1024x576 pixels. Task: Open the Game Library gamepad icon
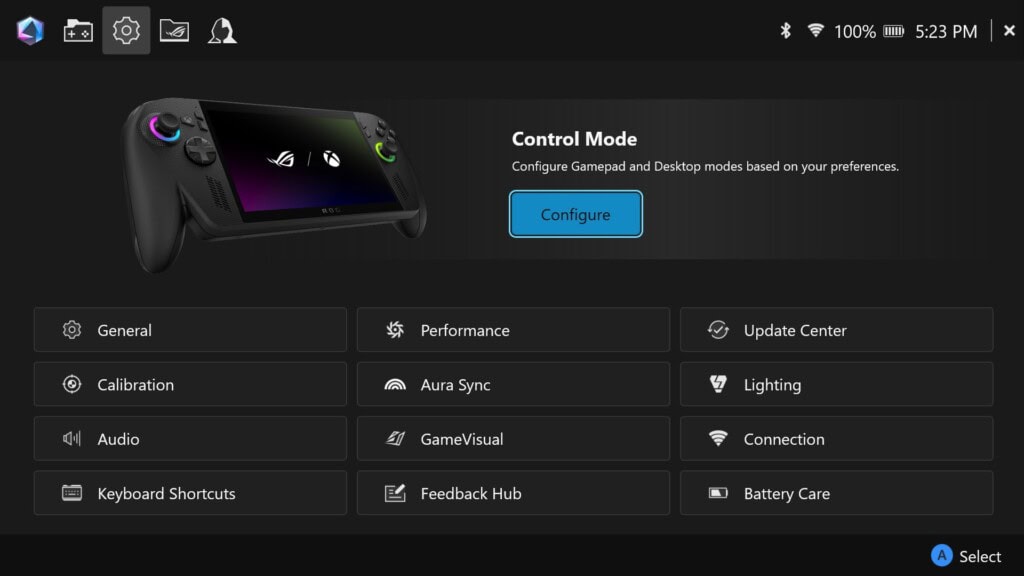click(78, 31)
